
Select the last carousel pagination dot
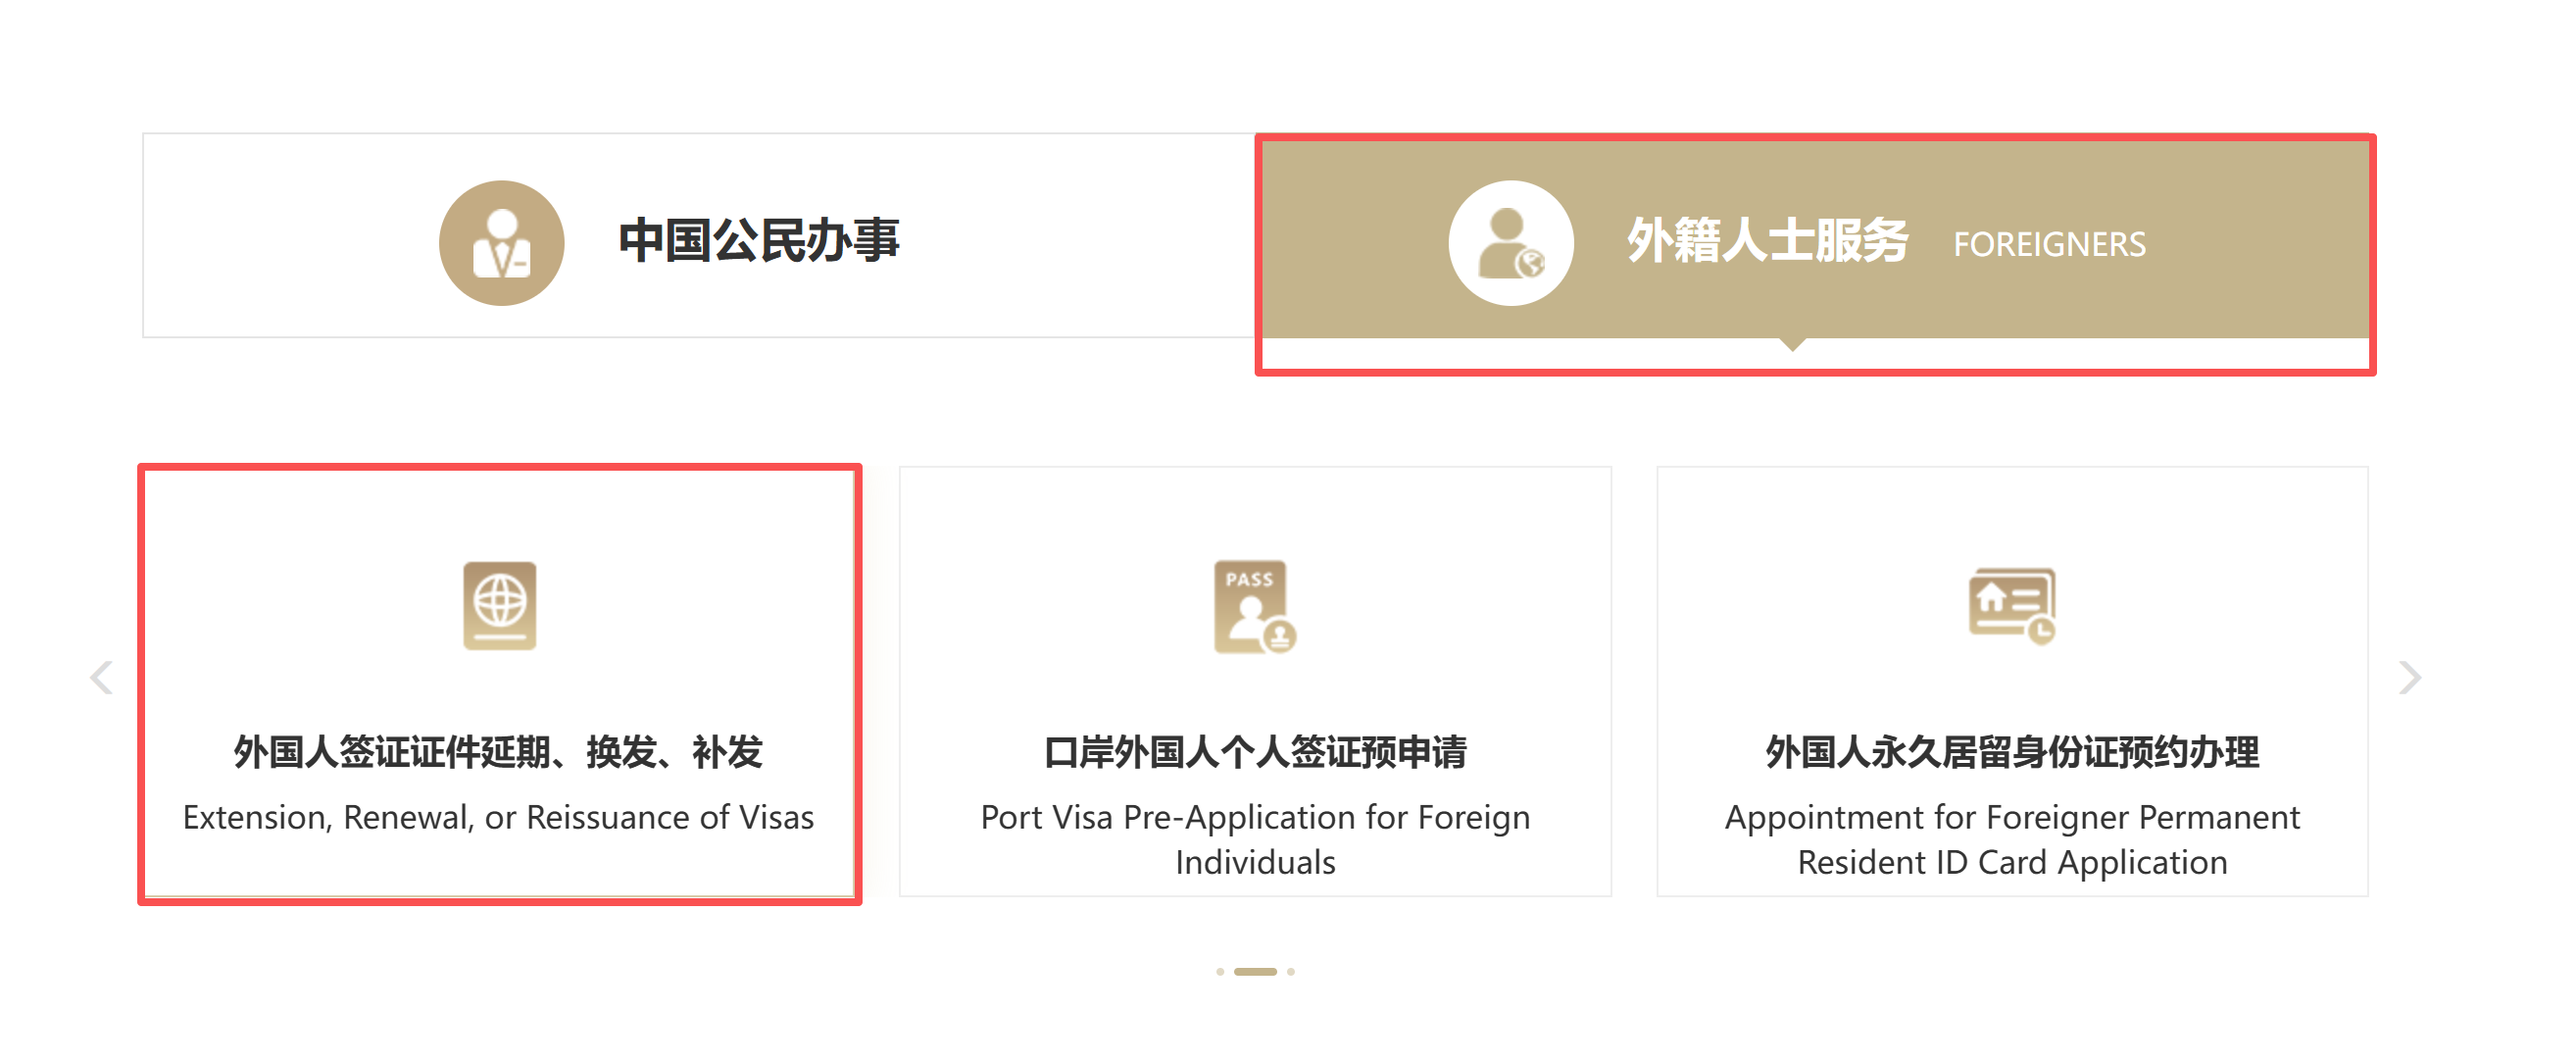(x=1291, y=972)
